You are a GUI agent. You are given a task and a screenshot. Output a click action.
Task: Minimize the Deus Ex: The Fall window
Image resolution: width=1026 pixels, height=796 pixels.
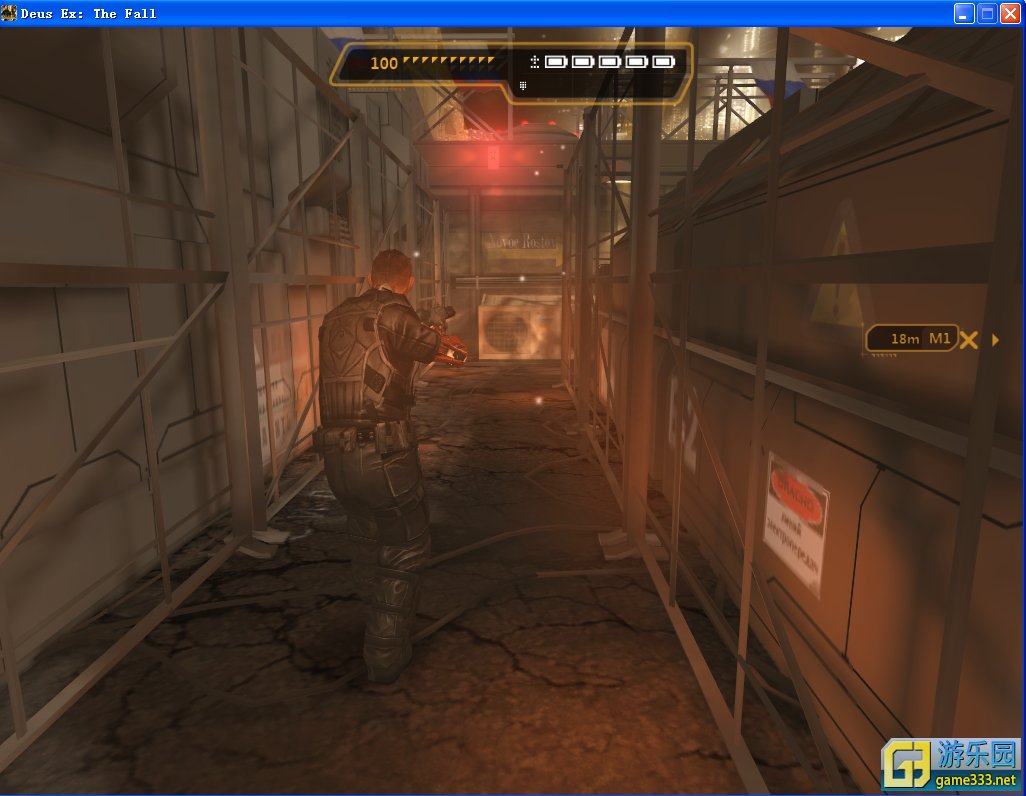[964, 13]
